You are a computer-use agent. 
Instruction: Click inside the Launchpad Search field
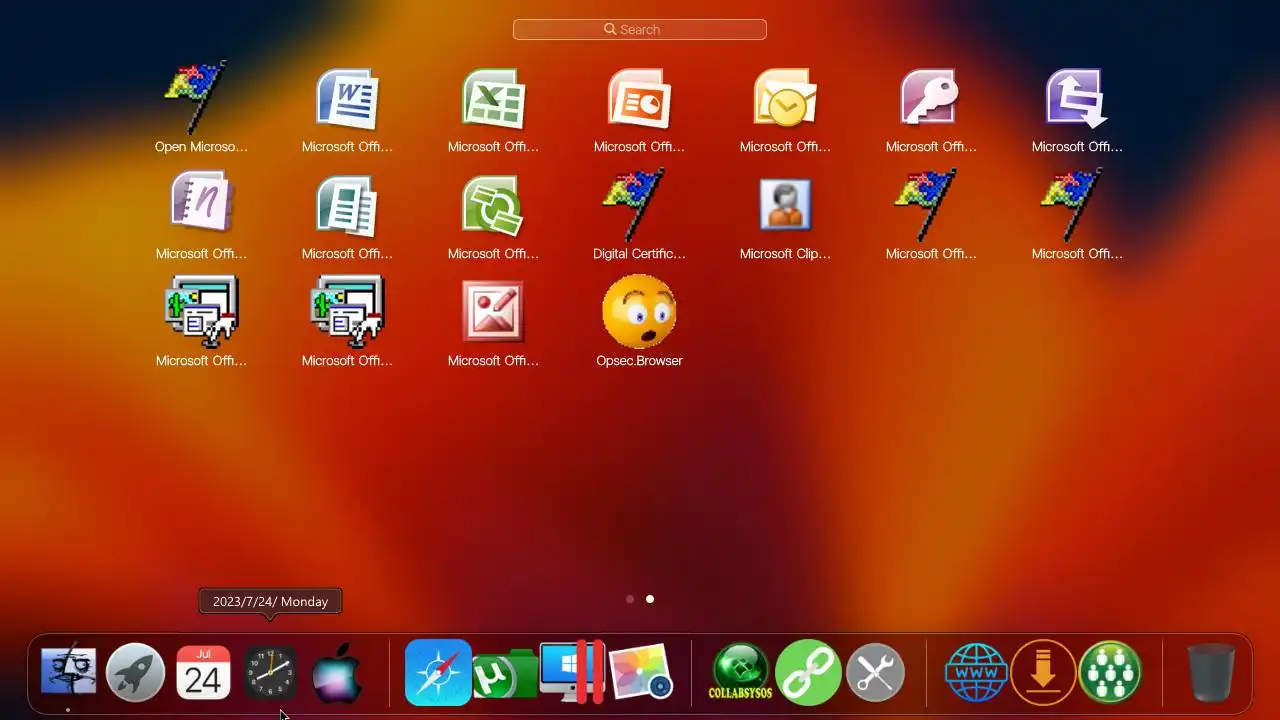coord(640,30)
